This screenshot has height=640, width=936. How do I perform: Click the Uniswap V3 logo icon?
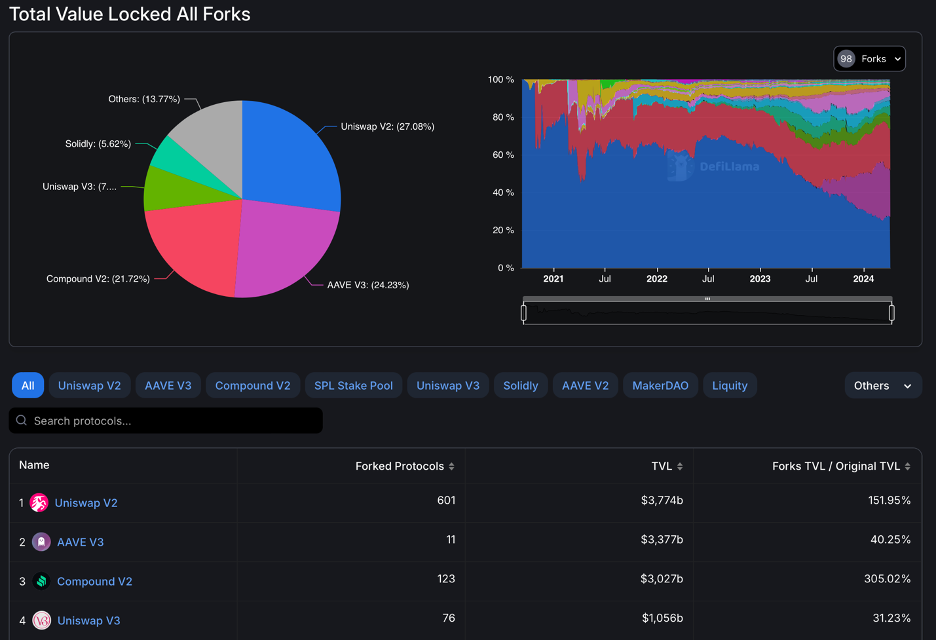pos(41,620)
